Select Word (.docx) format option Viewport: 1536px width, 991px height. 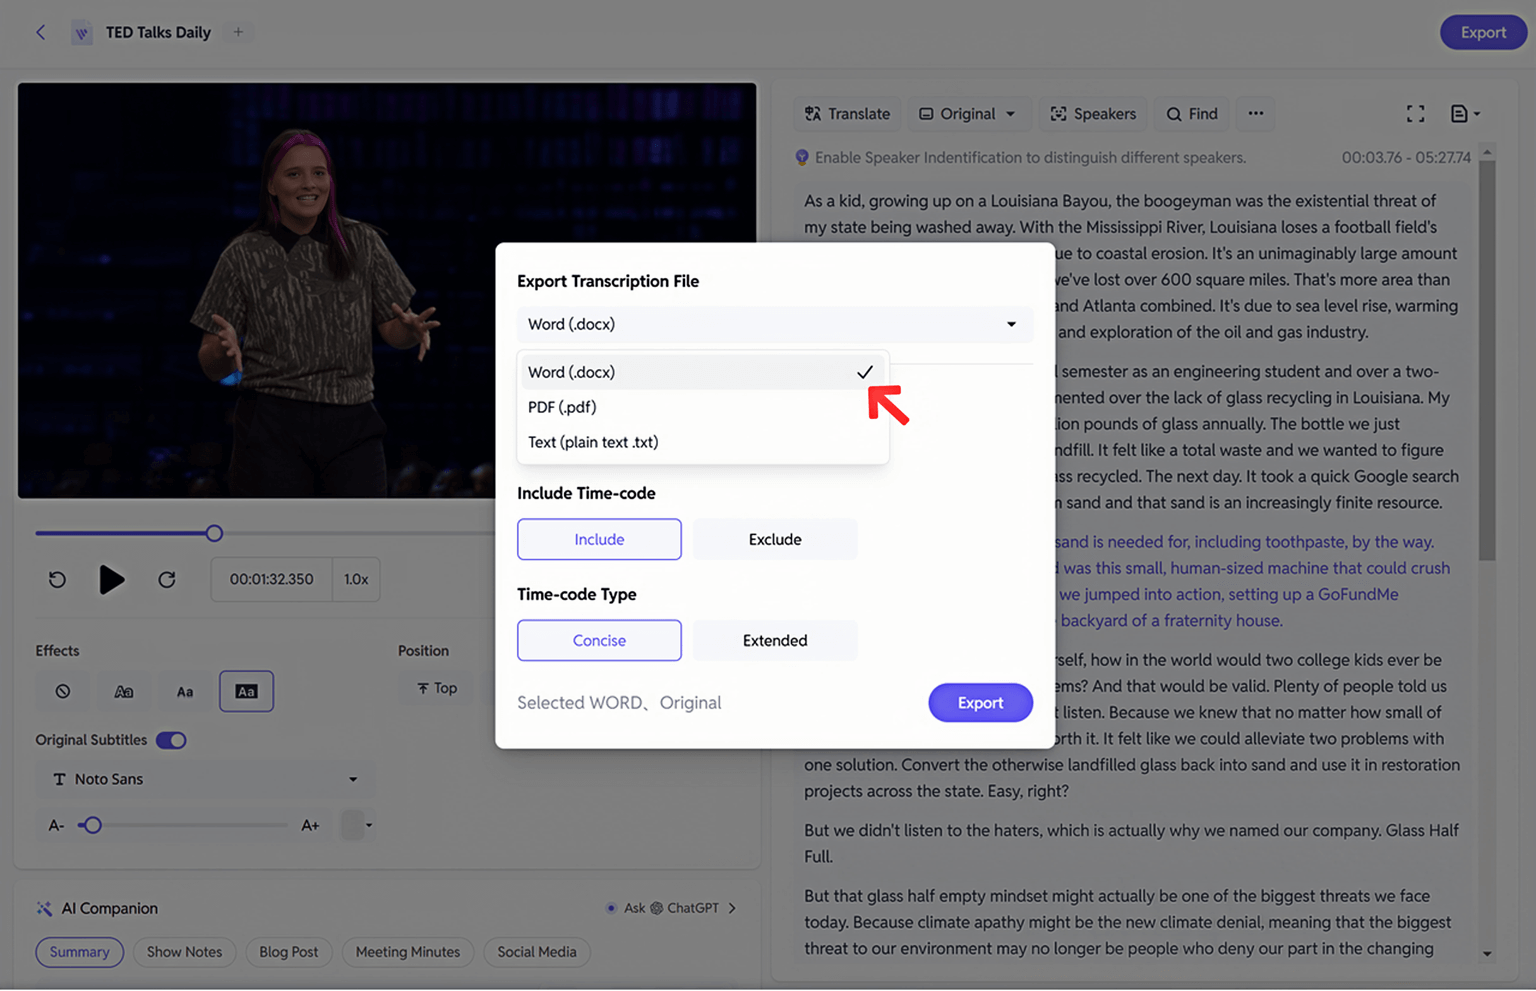[702, 372]
